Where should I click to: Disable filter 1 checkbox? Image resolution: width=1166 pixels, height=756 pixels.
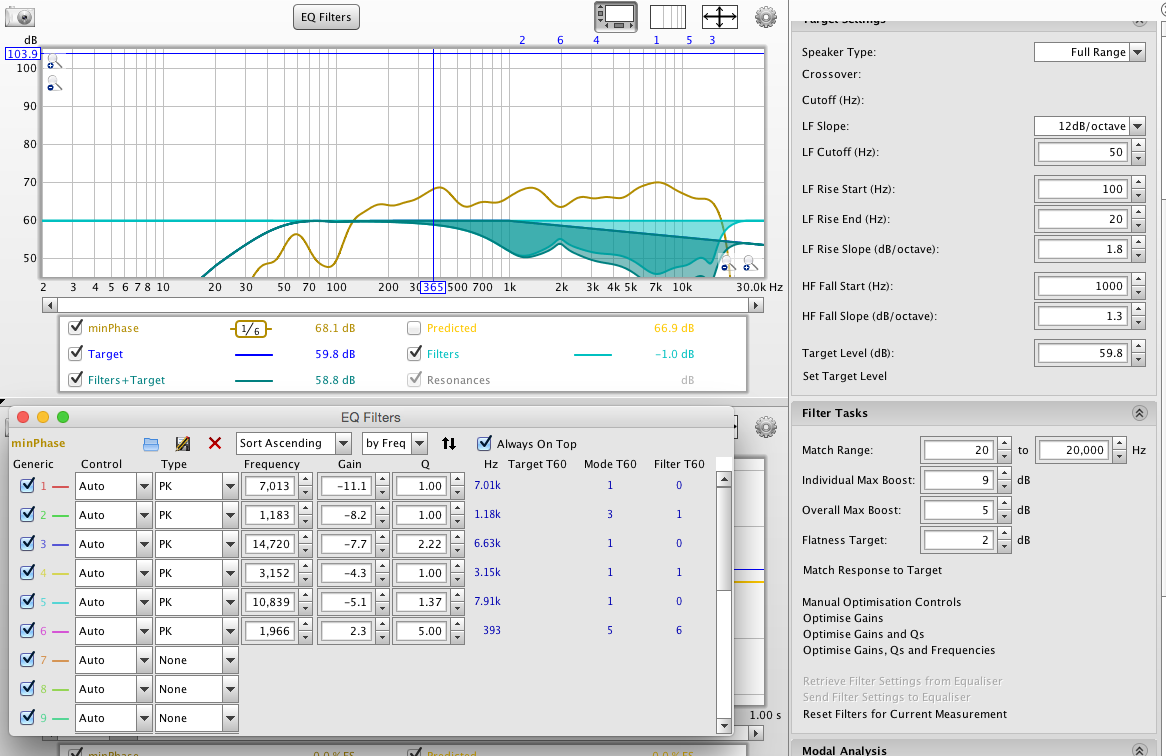28,485
